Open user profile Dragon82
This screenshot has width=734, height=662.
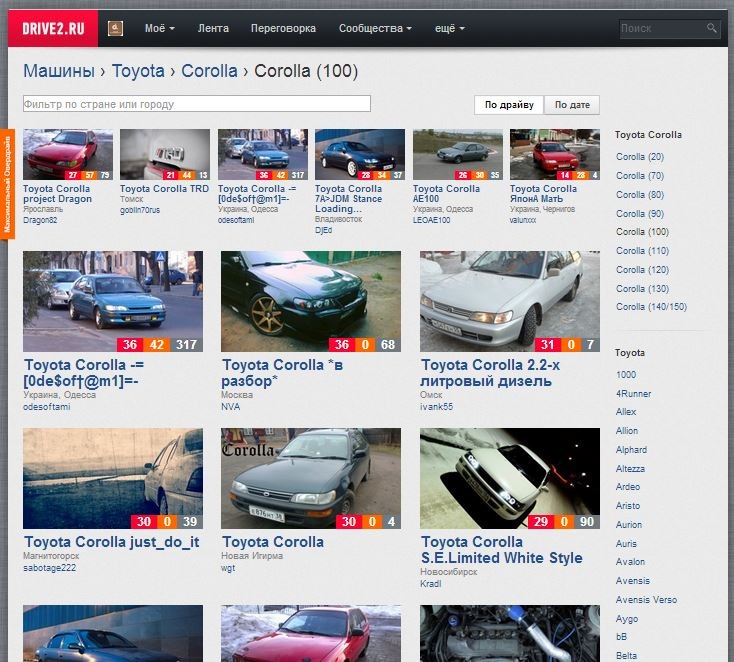tap(40, 220)
